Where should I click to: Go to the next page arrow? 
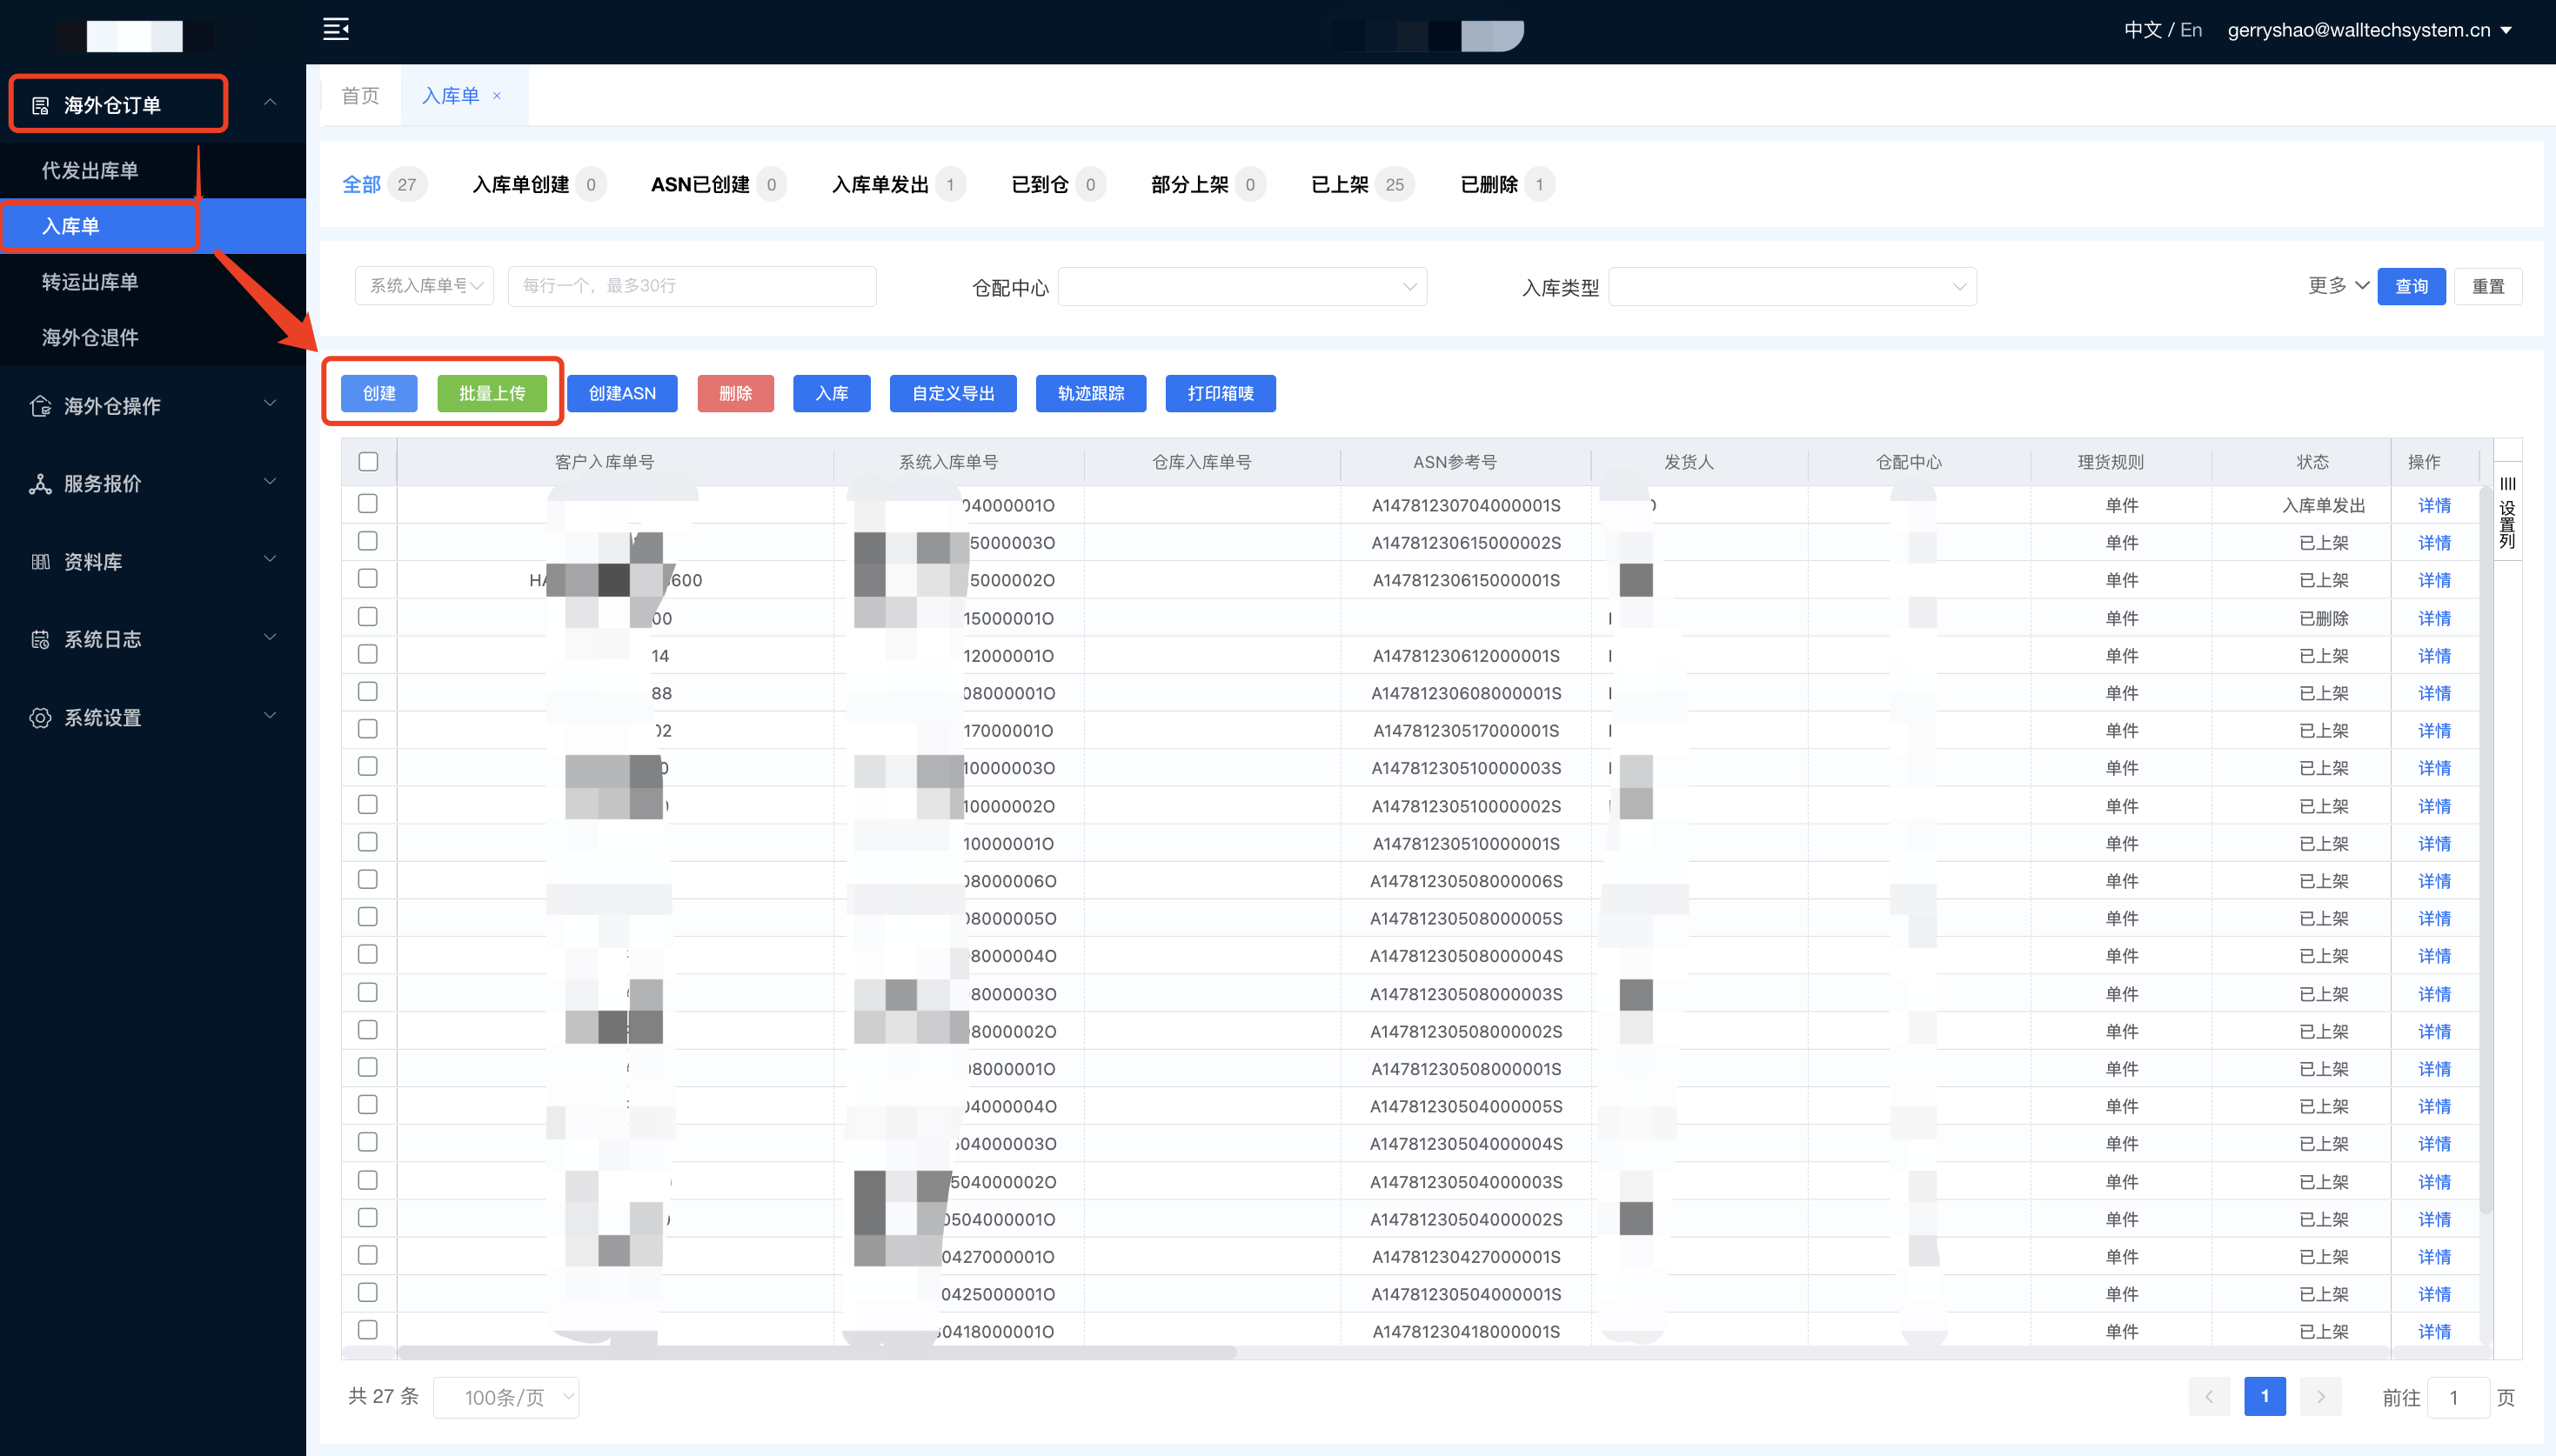pyautogui.click(x=2321, y=1397)
